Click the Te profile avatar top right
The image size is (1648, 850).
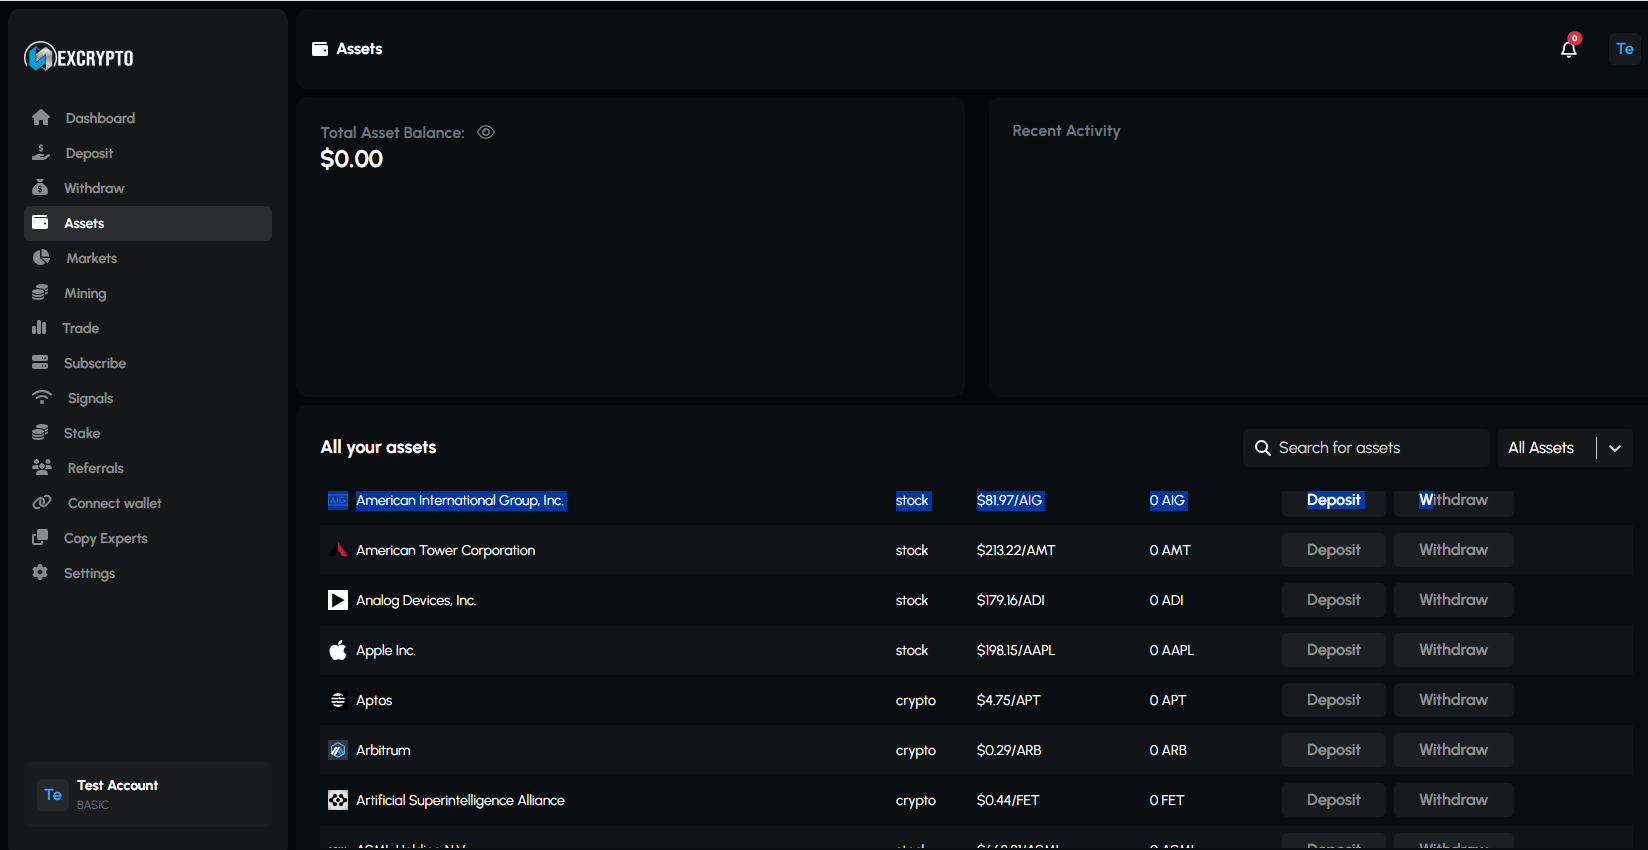tap(1625, 48)
